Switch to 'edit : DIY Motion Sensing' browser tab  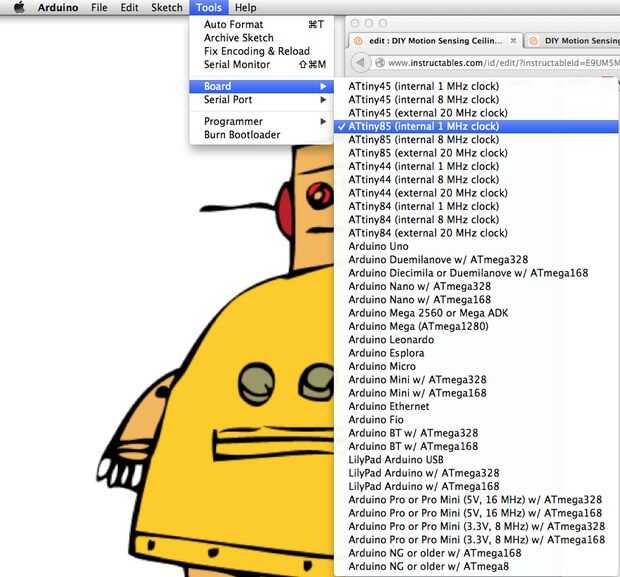tap(435, 41)
